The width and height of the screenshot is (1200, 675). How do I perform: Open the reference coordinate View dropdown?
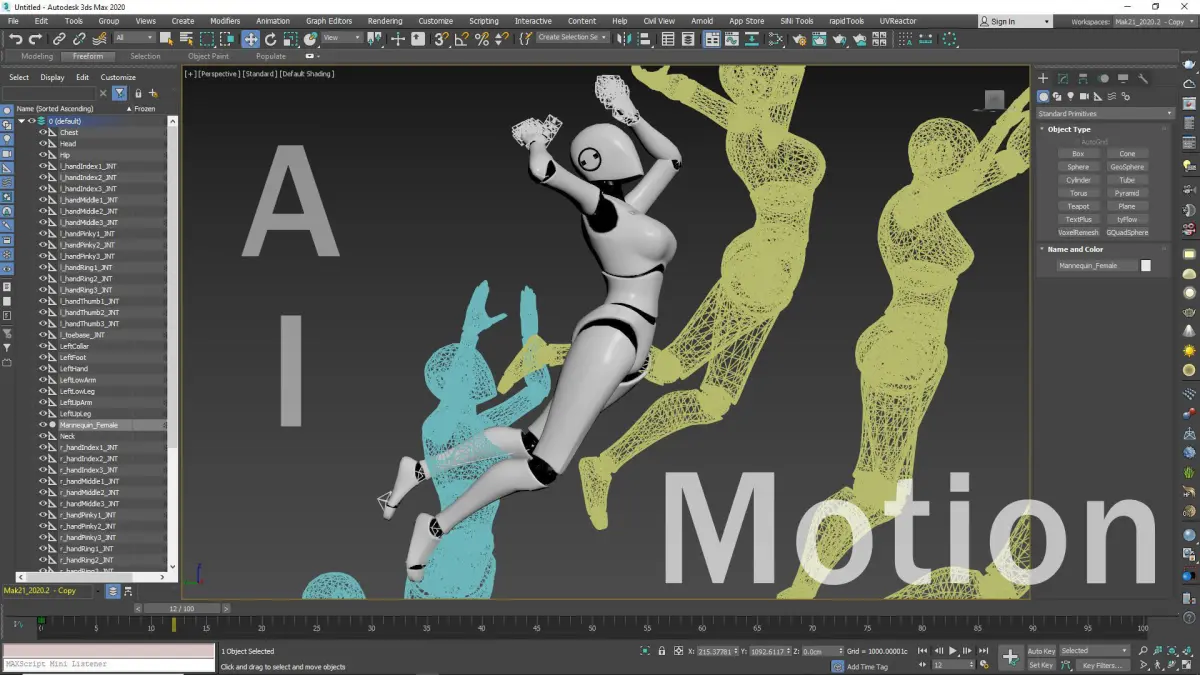click(342, 38)
